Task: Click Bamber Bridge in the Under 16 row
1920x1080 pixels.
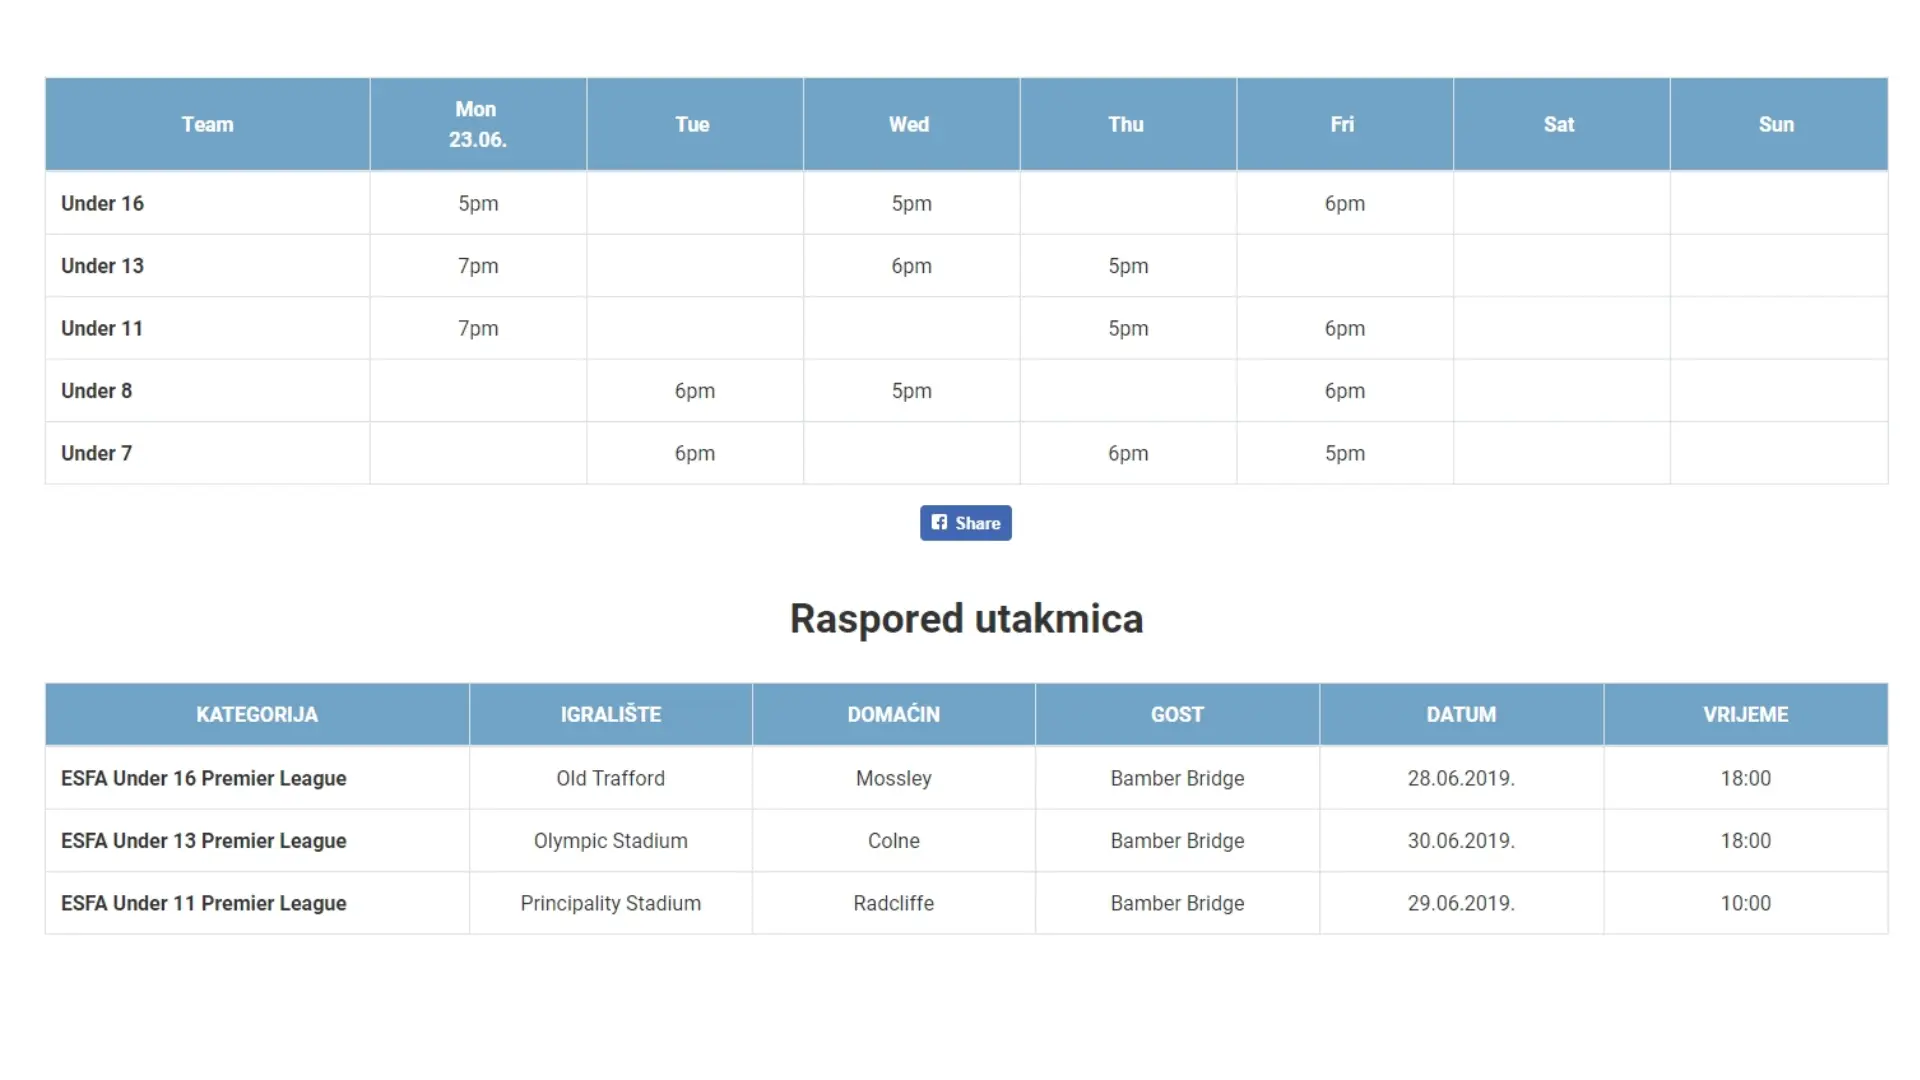Action: coord(1178,778)
